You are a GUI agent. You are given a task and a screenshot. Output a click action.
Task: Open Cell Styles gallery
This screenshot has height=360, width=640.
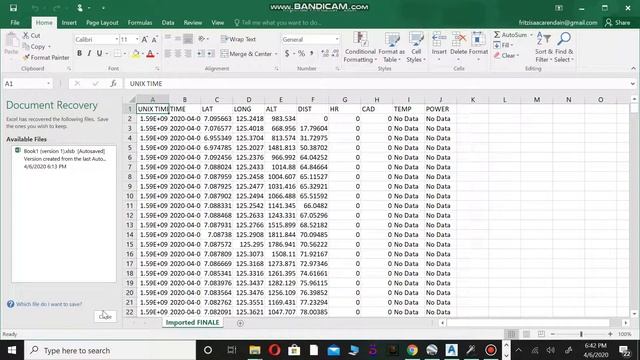416,47
